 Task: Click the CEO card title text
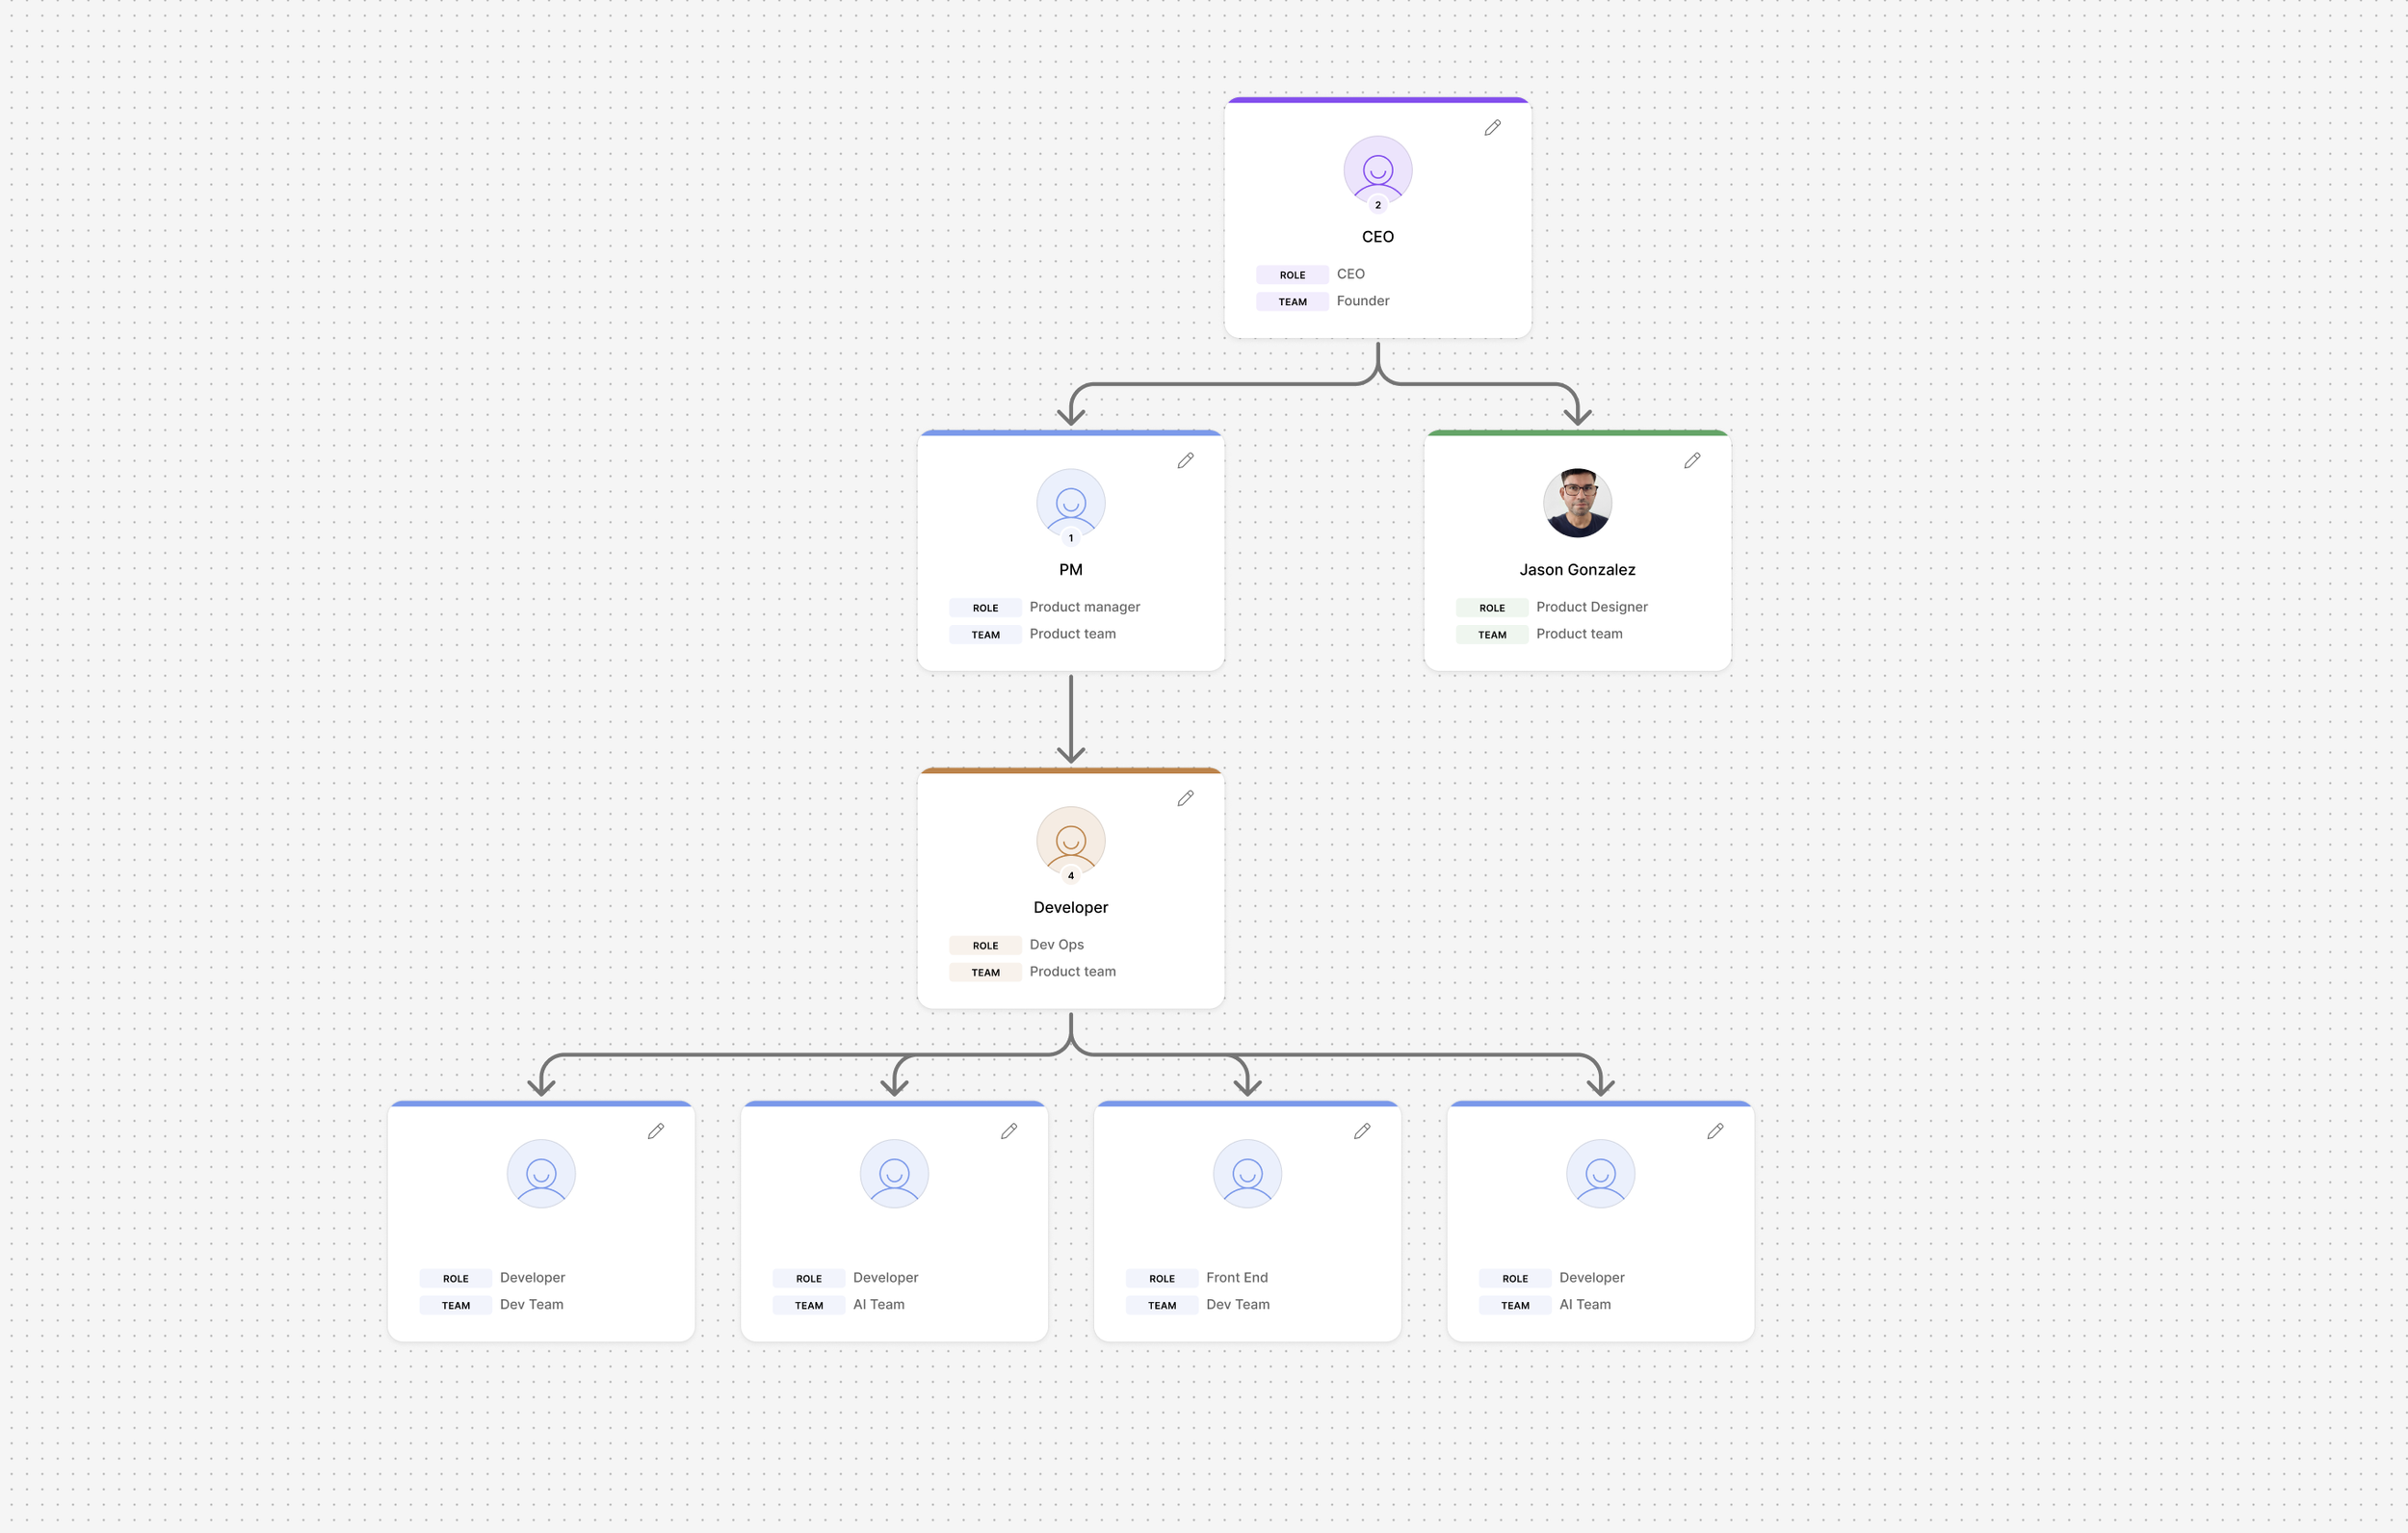click(x=1377, y=237)
